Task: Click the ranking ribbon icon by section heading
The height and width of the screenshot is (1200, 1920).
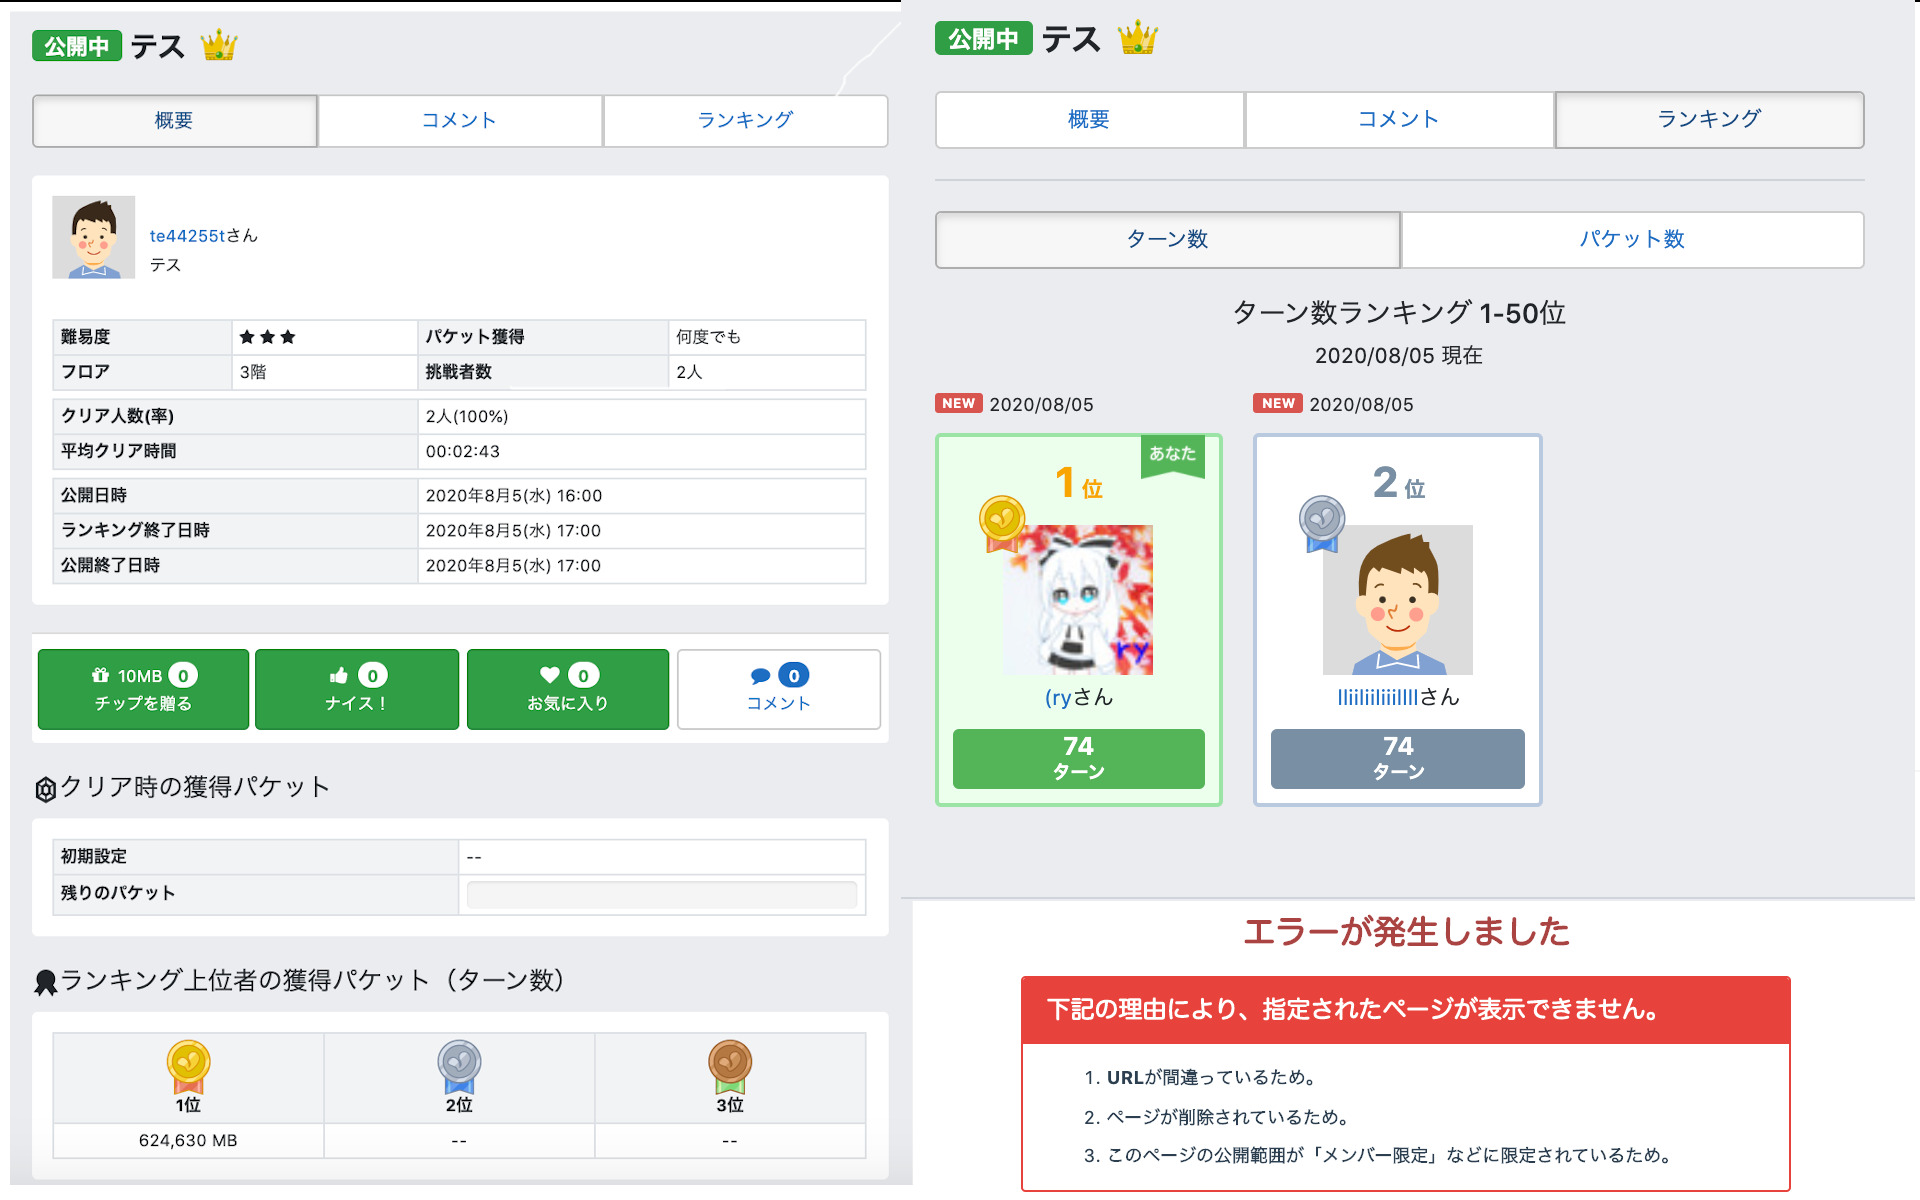Action: coord(45,982)
